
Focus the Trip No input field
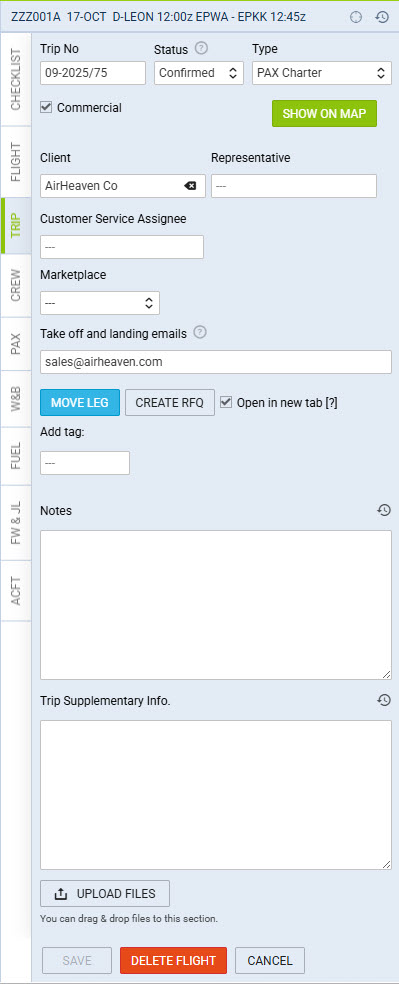coord(93,73)
